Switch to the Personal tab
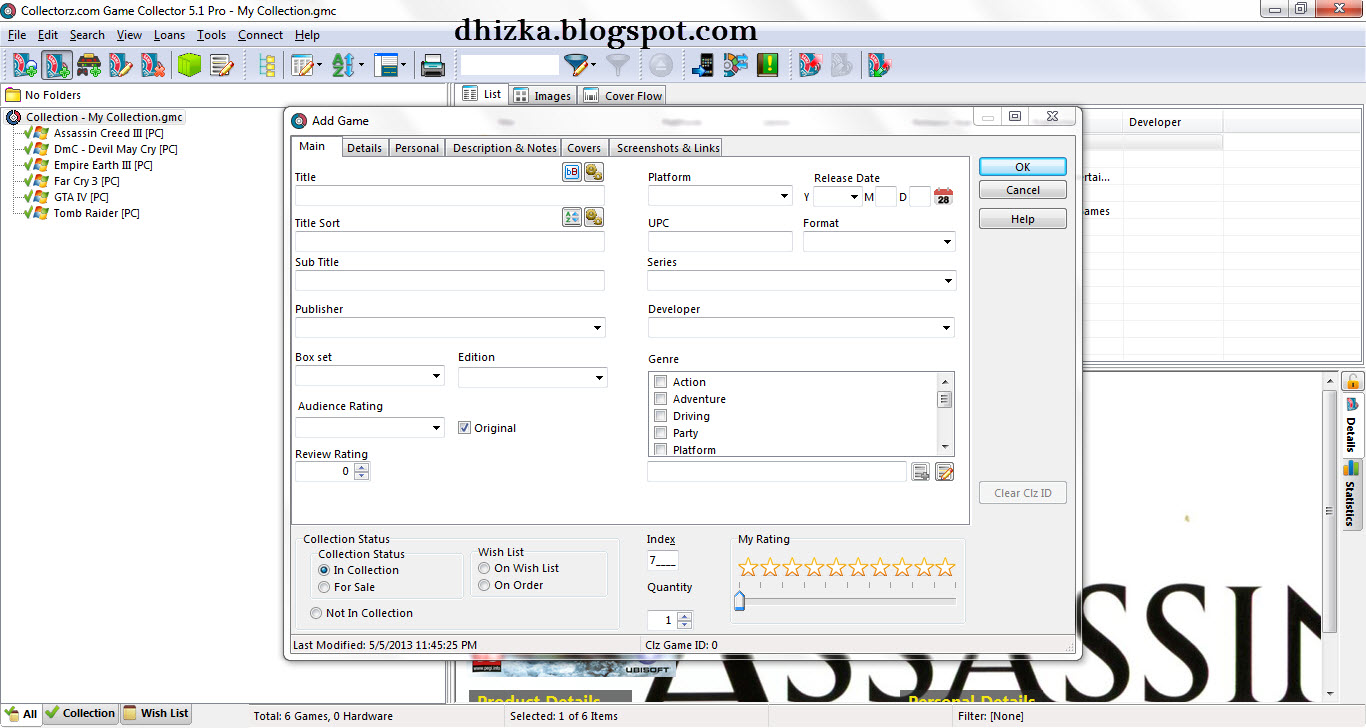The height and width of the screenshot is (728, 1366). click(x=417, y=148)
